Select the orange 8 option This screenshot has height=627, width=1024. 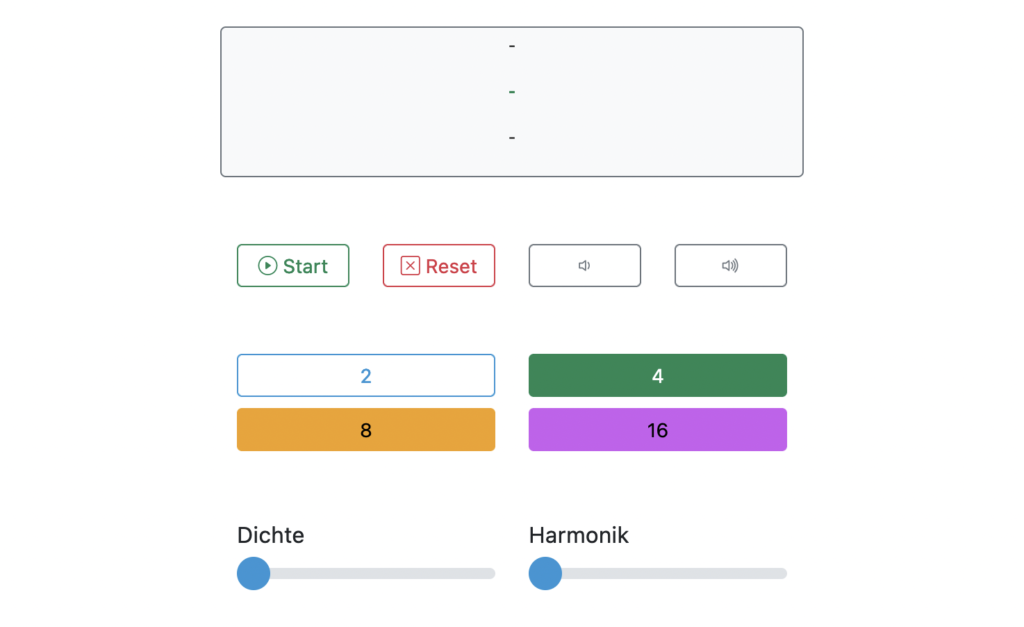[366, 430]
